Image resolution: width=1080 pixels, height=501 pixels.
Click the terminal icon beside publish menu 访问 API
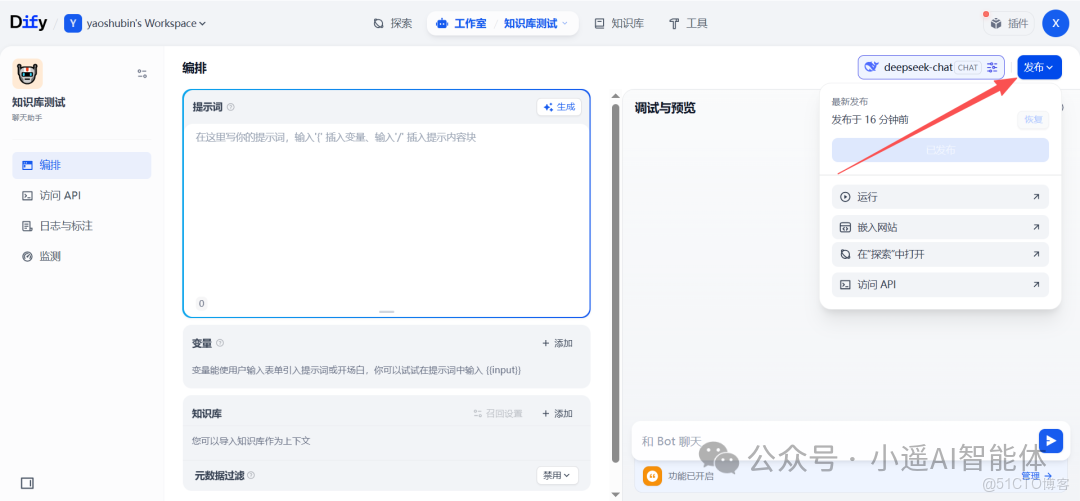[845, 285]
